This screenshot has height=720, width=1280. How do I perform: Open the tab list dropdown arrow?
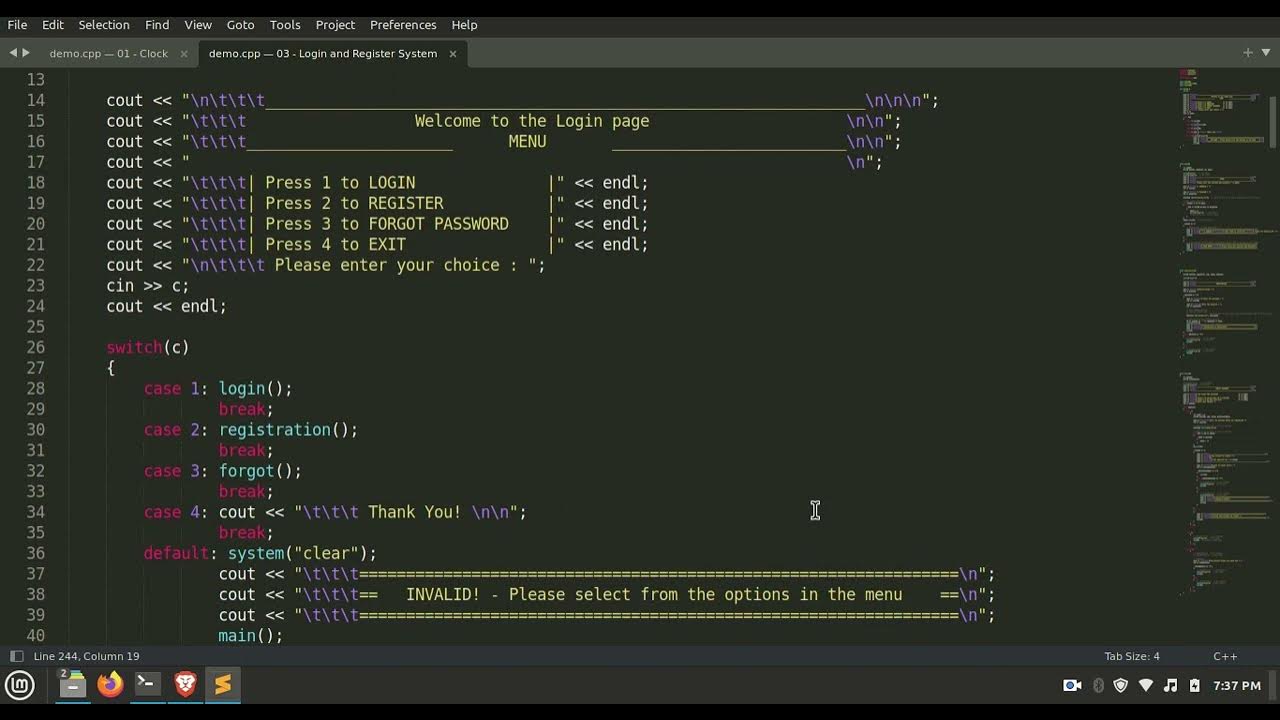(1266, 53)
